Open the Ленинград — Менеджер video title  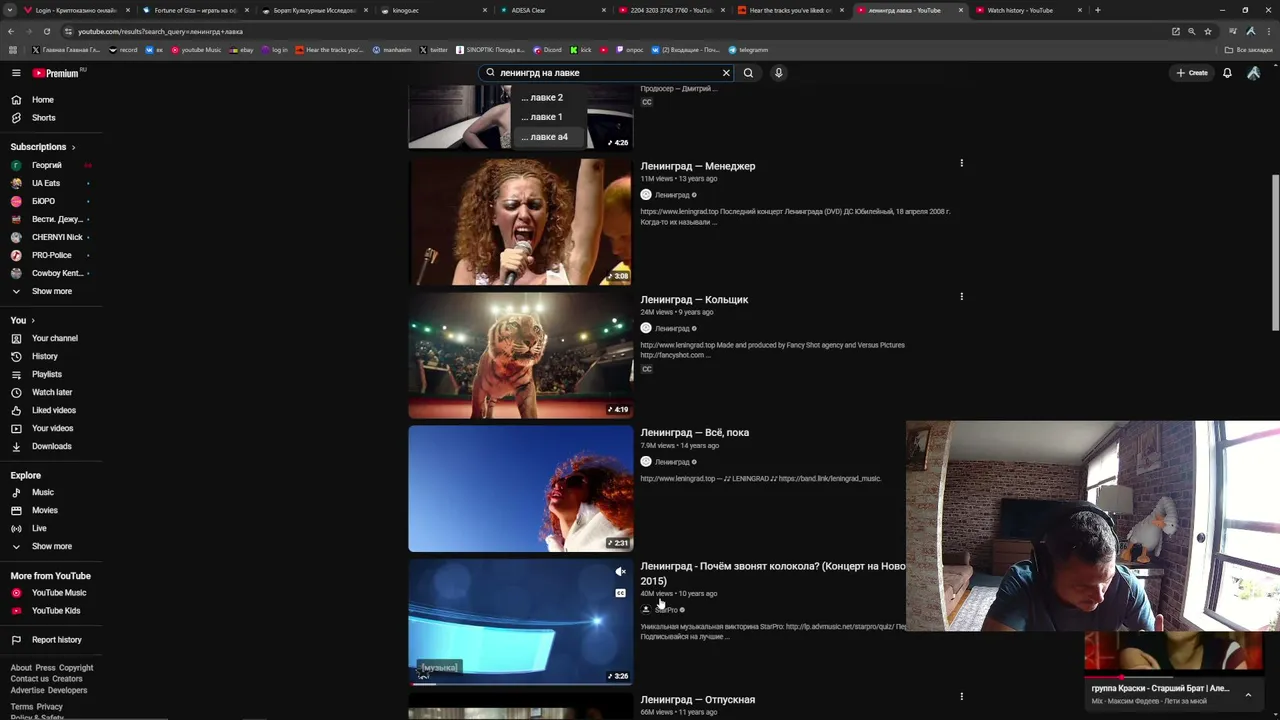click(x=698, y=166)
